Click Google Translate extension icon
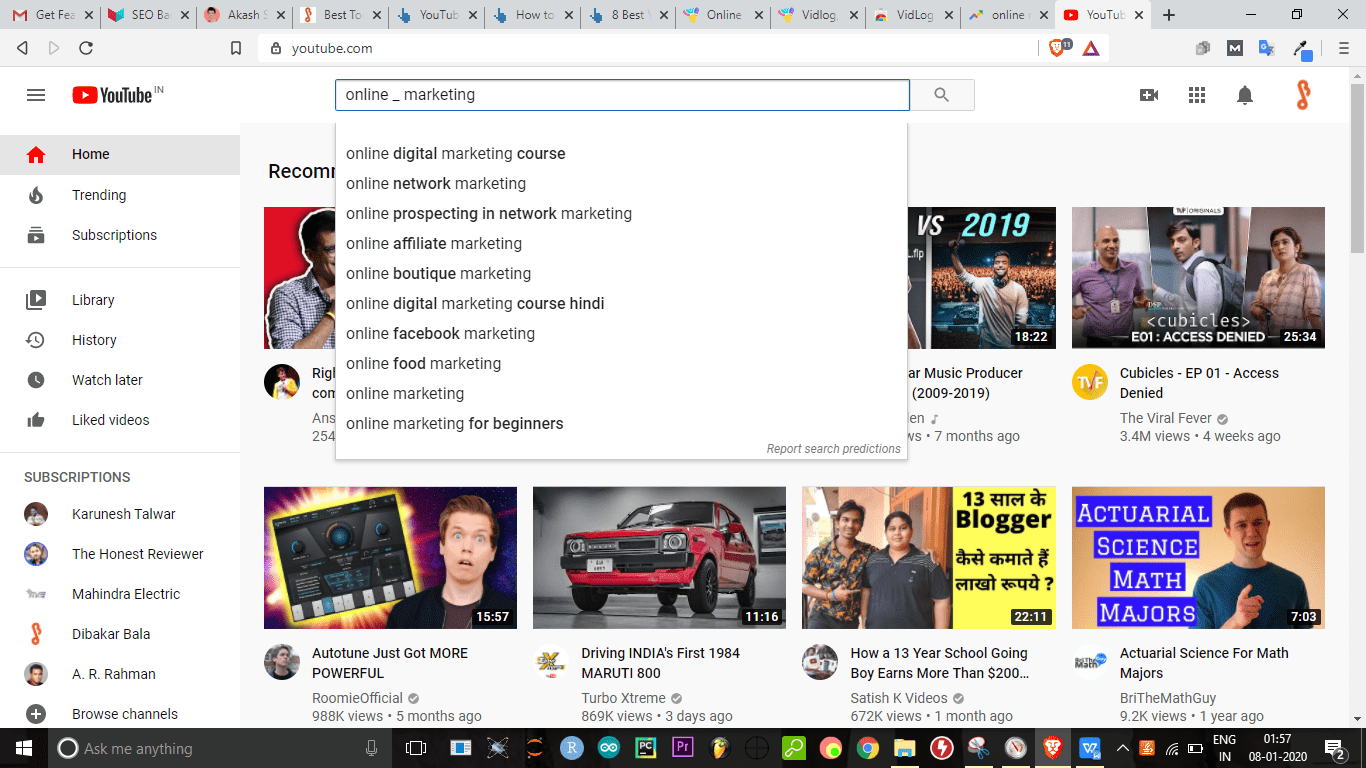 pyautogui.click(x=1266, y=48)
